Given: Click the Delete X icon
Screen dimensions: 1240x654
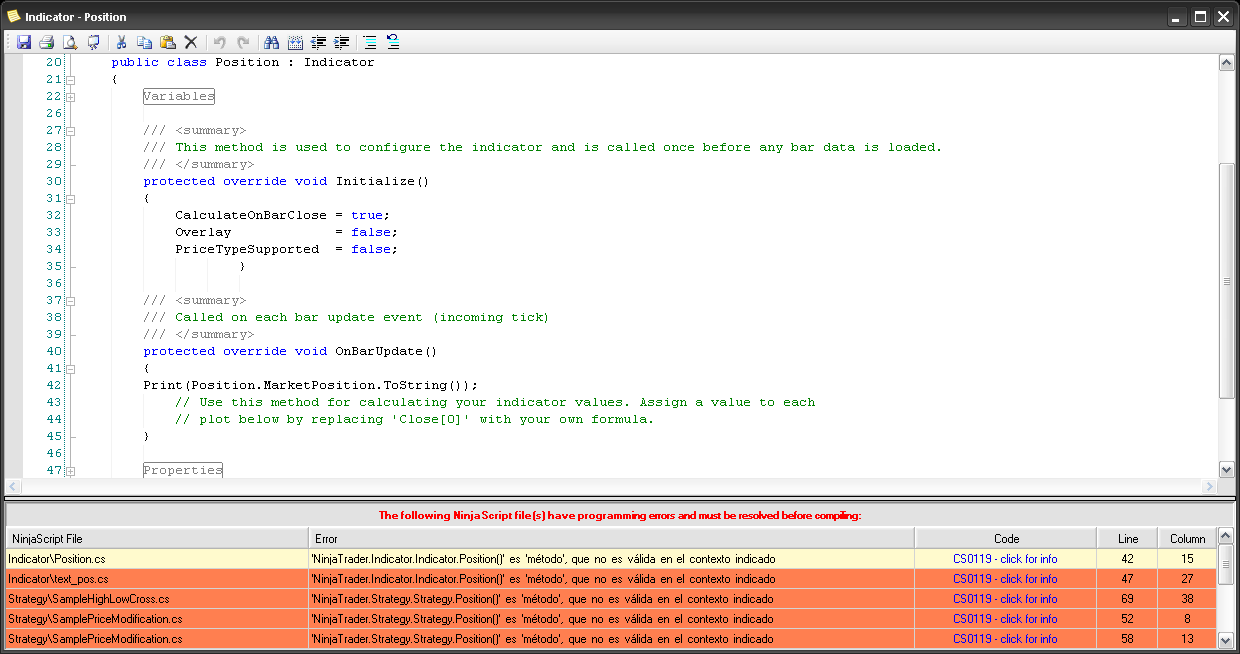Looking at the screenshot, I should click(190, 42).
